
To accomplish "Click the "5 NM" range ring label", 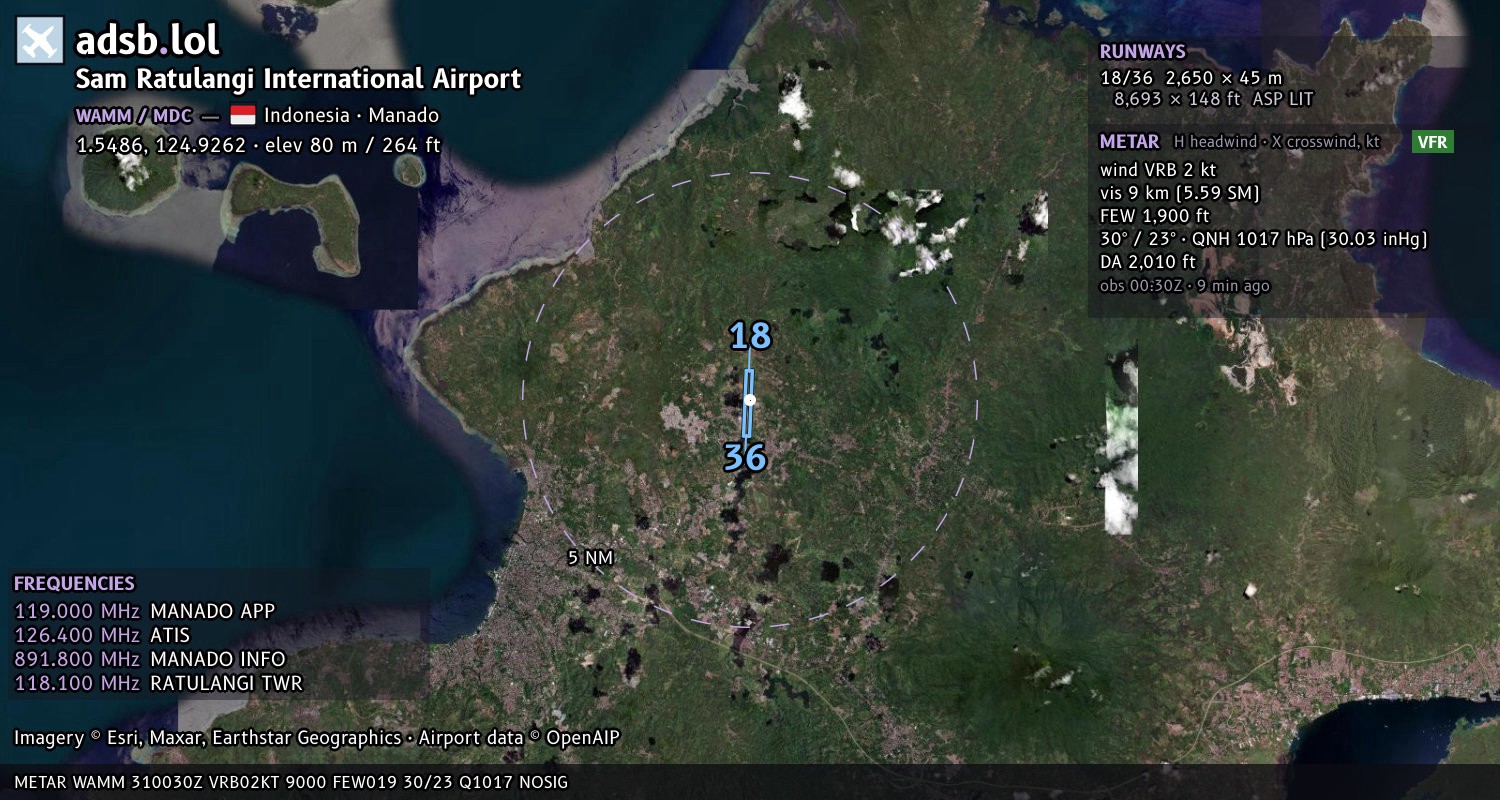I will [x=590, y=558].
